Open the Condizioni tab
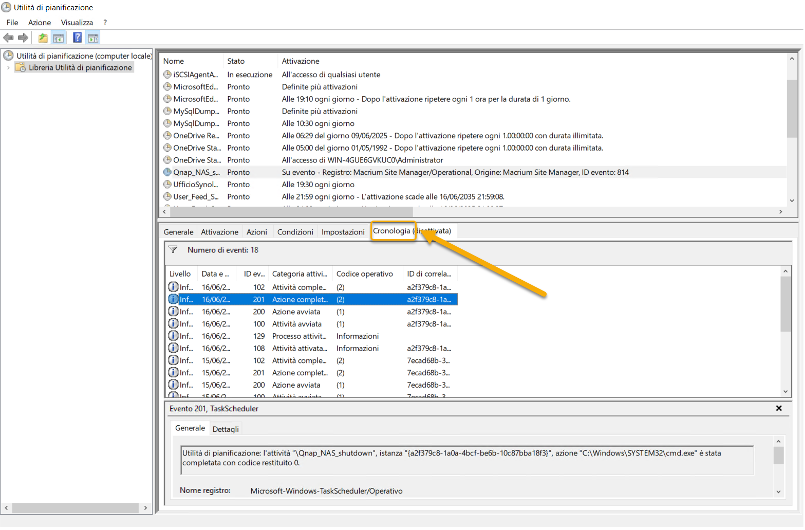Viewport: 805px width, 530px height. pos(295,231)
